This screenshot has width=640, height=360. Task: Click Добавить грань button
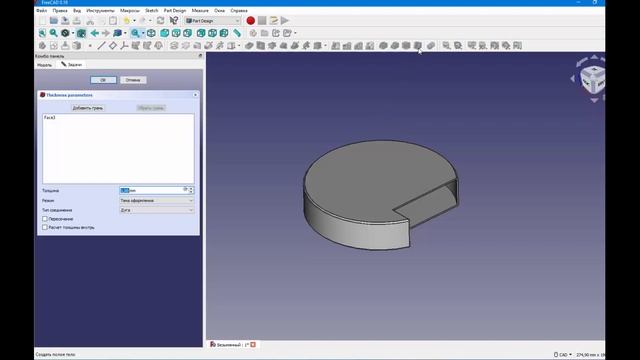(88, 108)
